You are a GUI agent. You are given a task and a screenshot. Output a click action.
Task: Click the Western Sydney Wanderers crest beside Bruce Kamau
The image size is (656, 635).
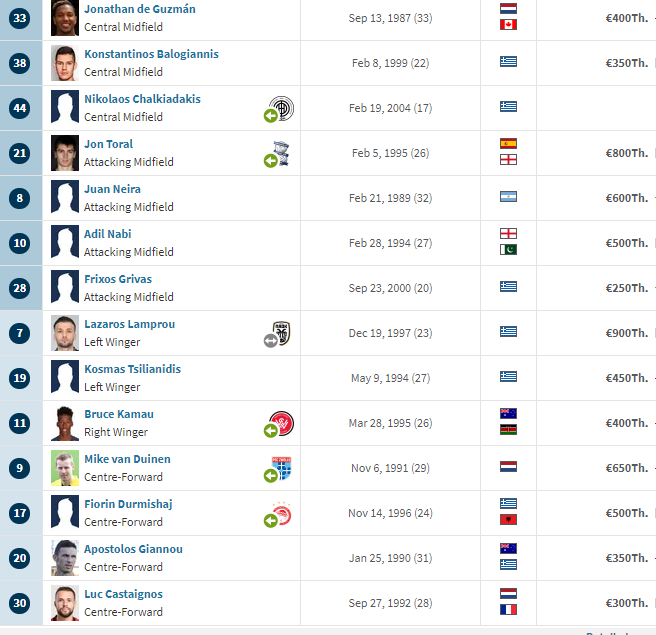[282, 423]
